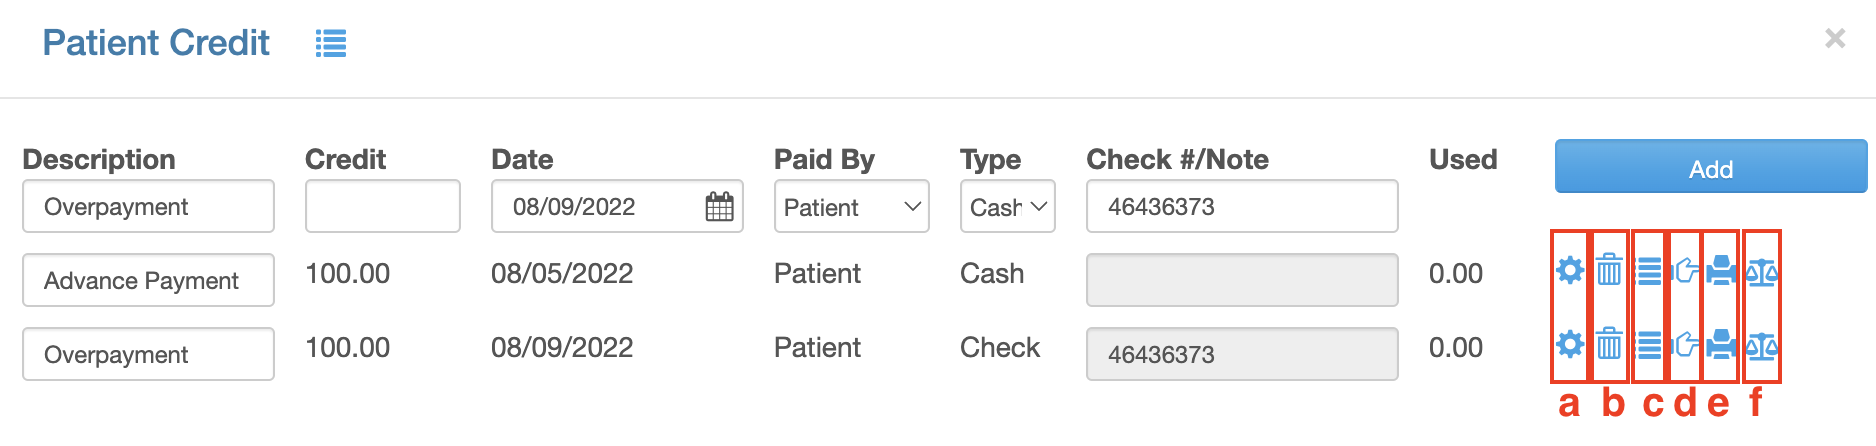The image size is (1876, 446).
Task: Expand the Type dropdown showing Cash
Action: point(1008,206)
